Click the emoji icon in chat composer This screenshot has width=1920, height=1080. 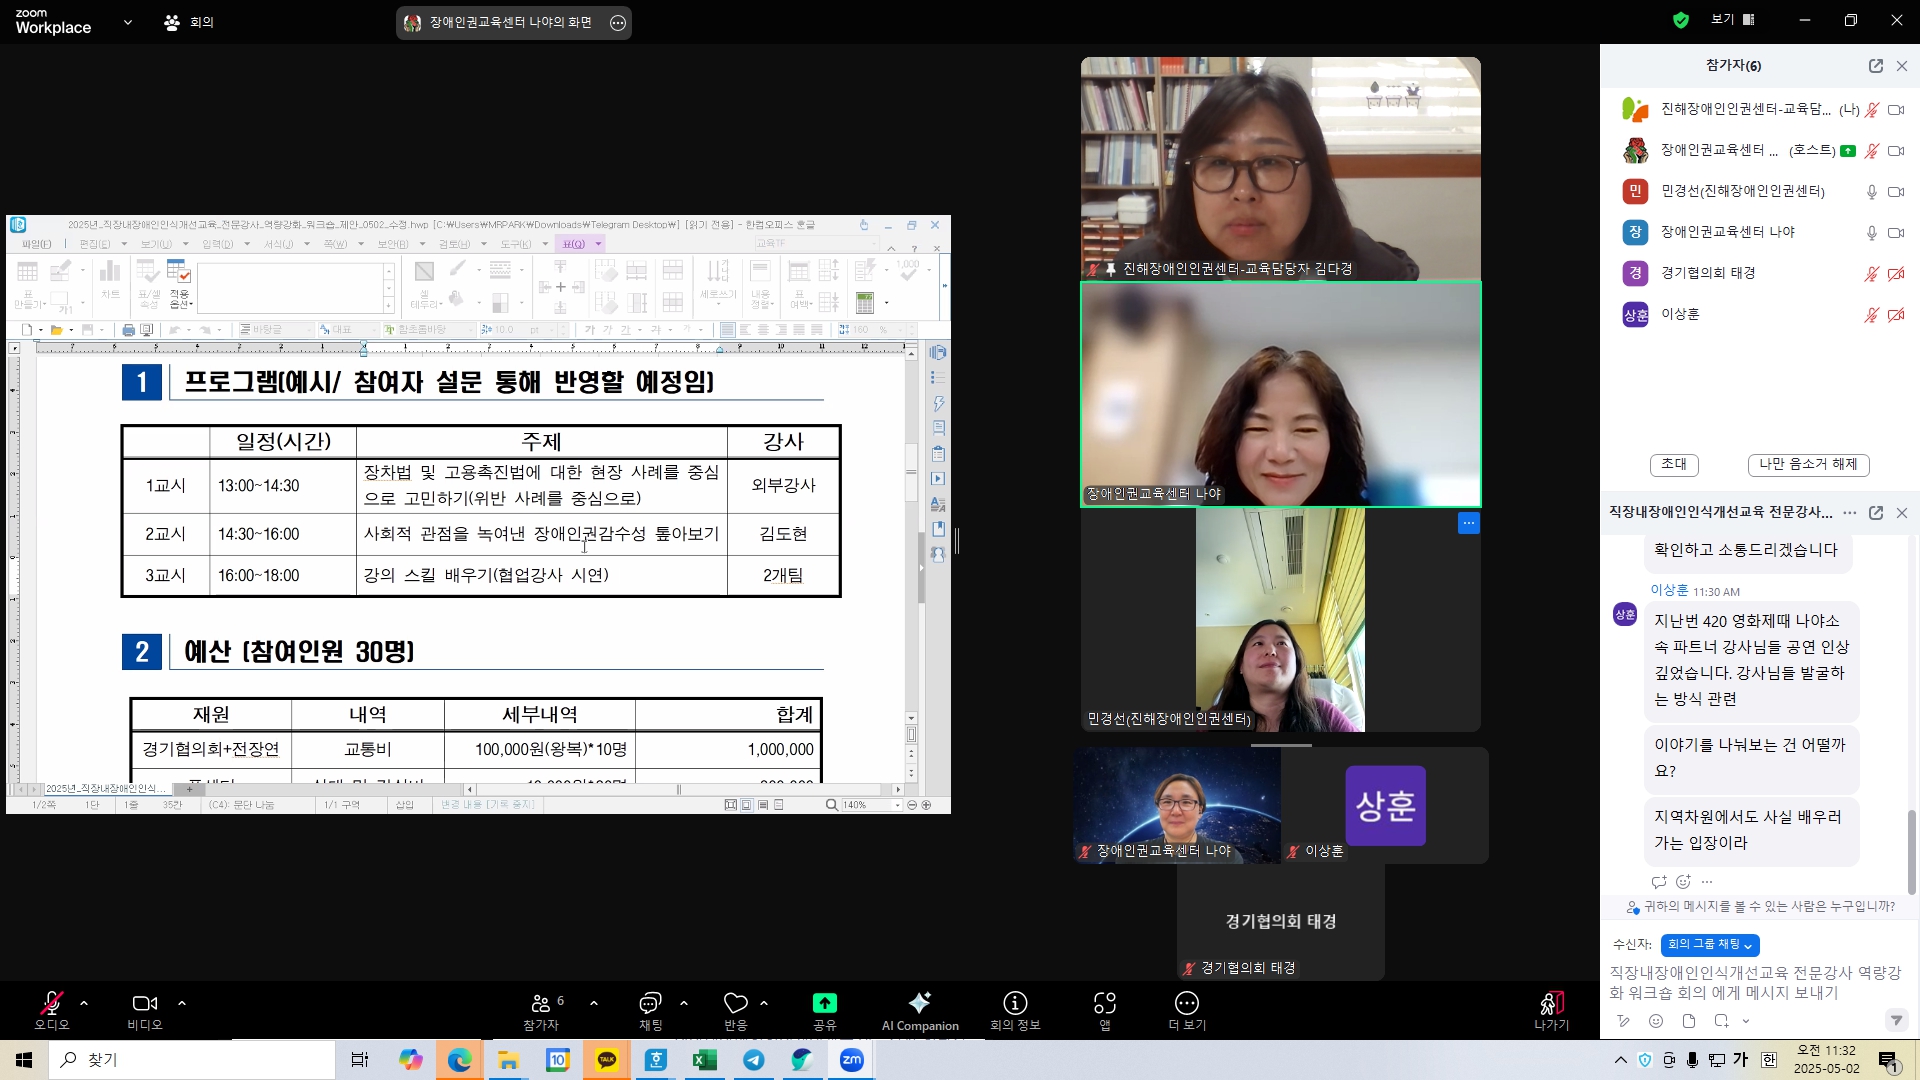tap(1656, 1021)
